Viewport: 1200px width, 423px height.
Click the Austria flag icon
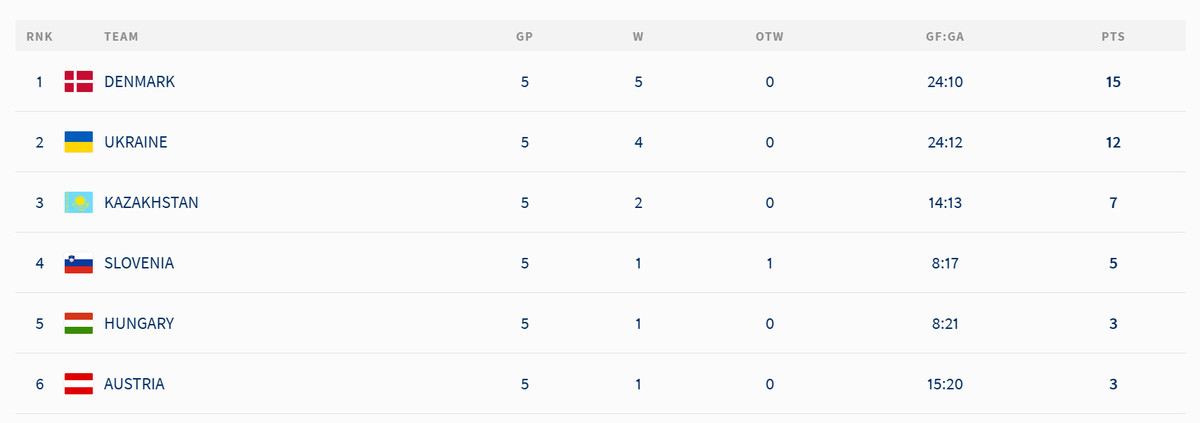pos(78,384)
